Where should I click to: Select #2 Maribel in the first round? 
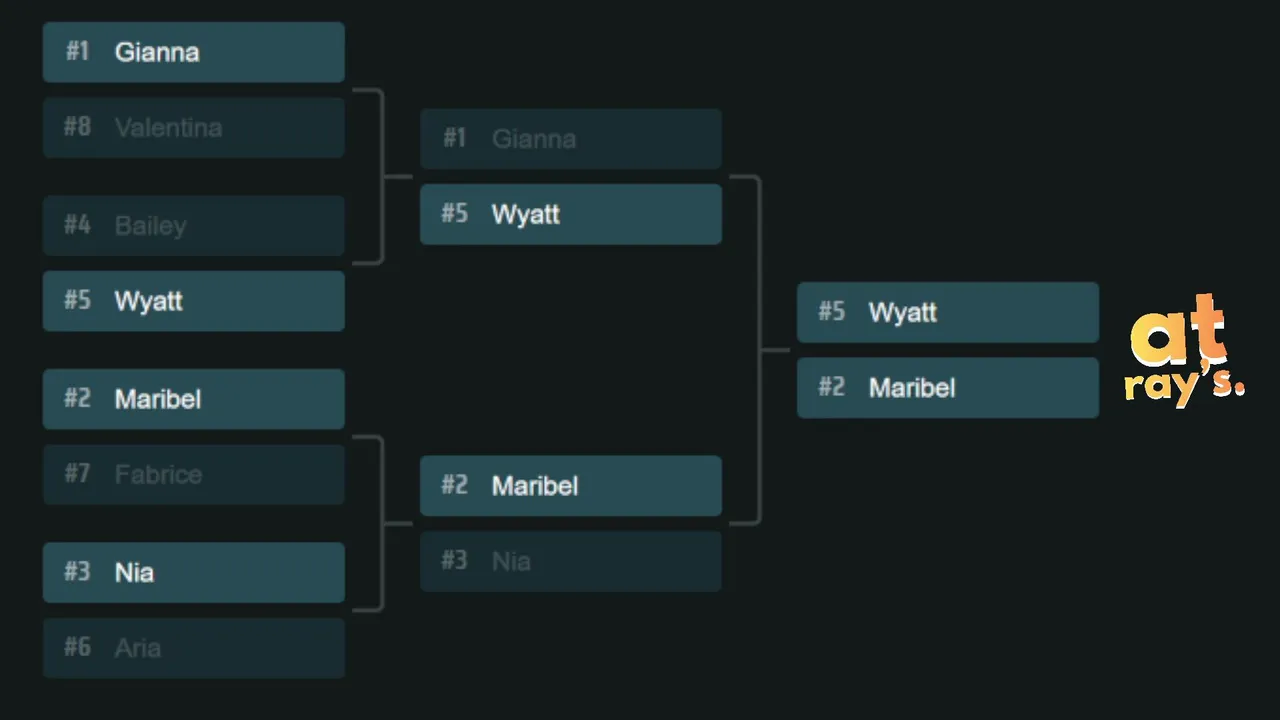tap(193, 399)
